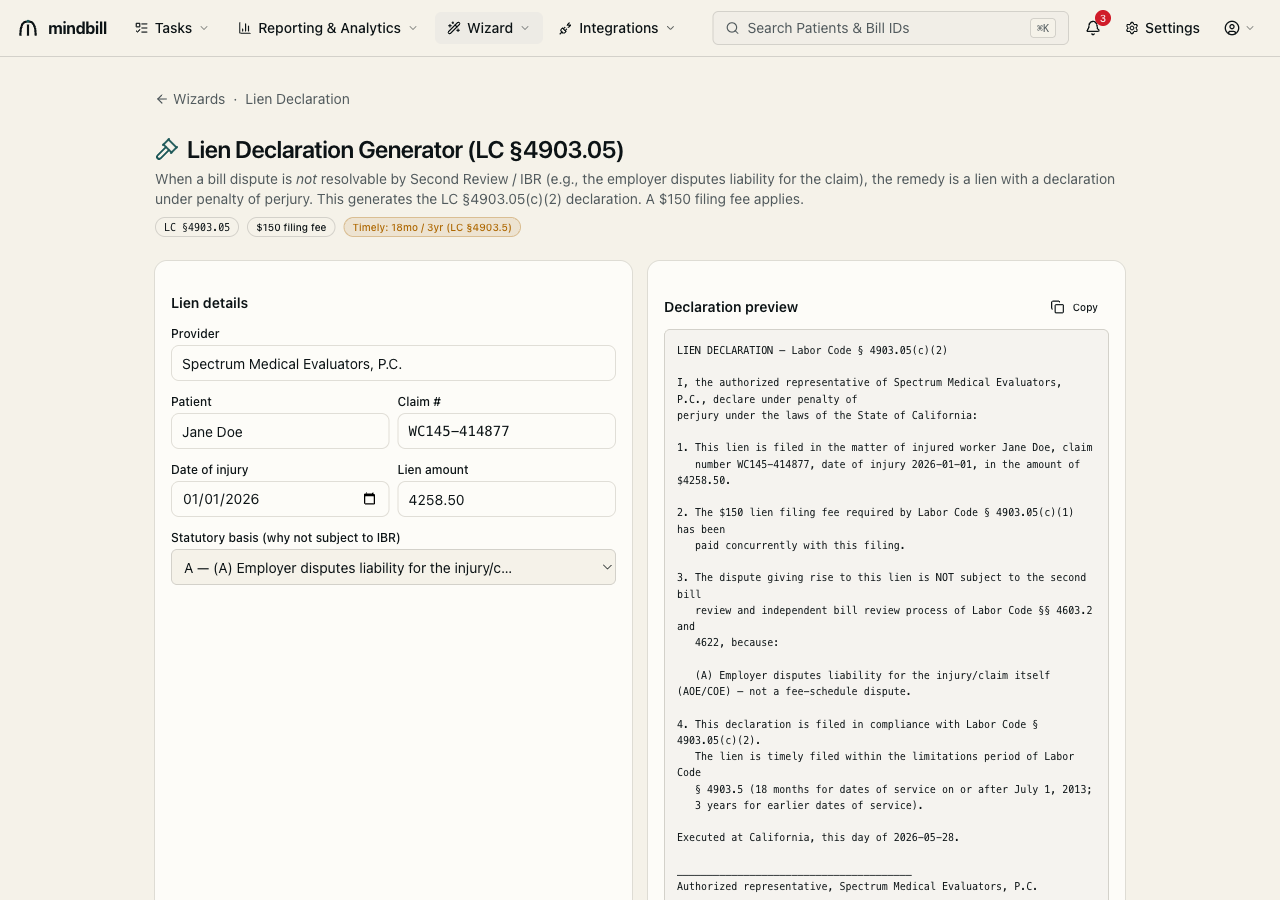Click the gavel icon by page title
The height and width of the screenshot is (900, 1280).
167,150
